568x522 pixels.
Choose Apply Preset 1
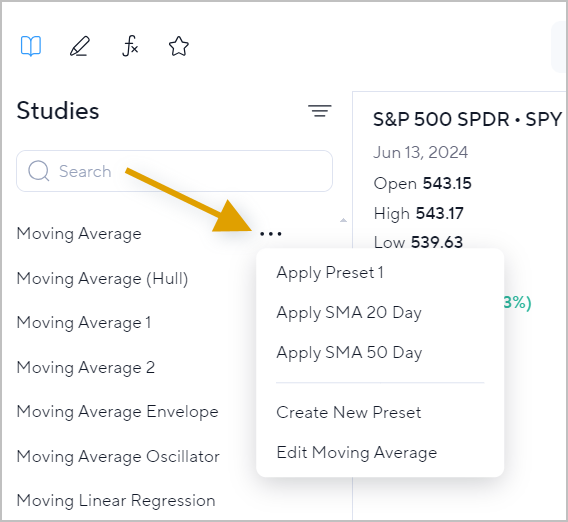(x=330, y=273)
